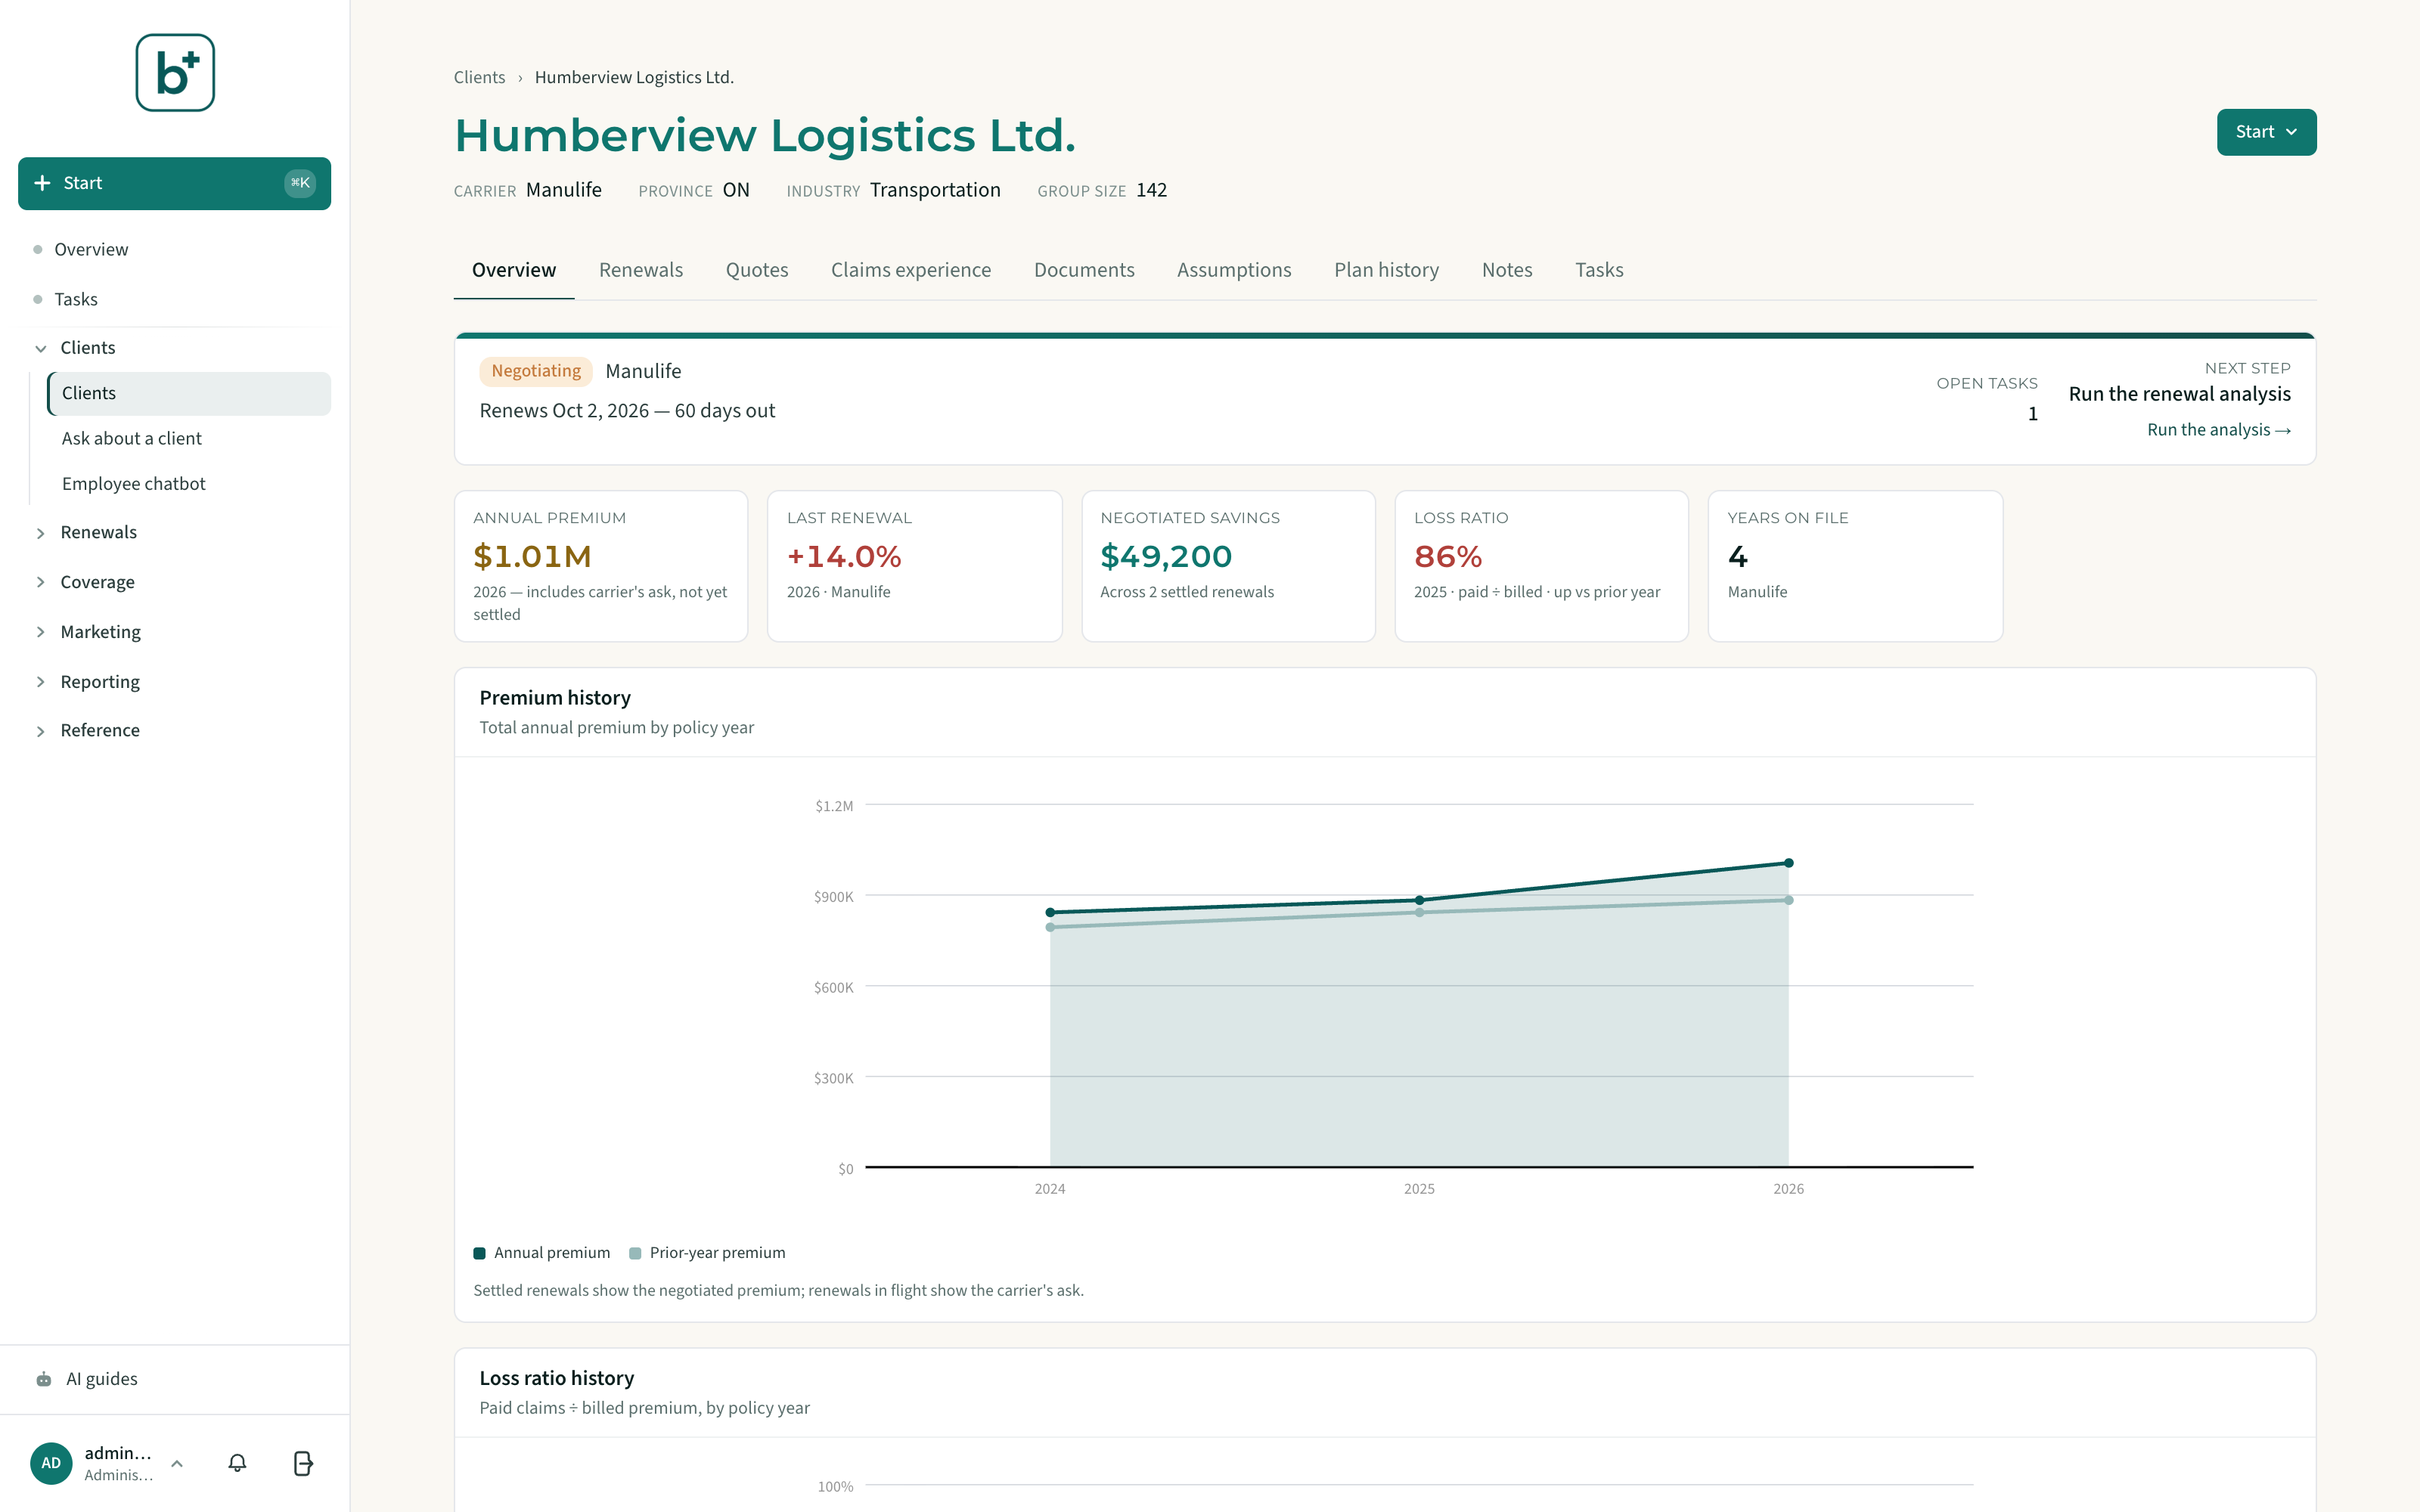Click the province value ON
The height and width of the screenshot is (1512, 2420).
click(x=736, y=190)
